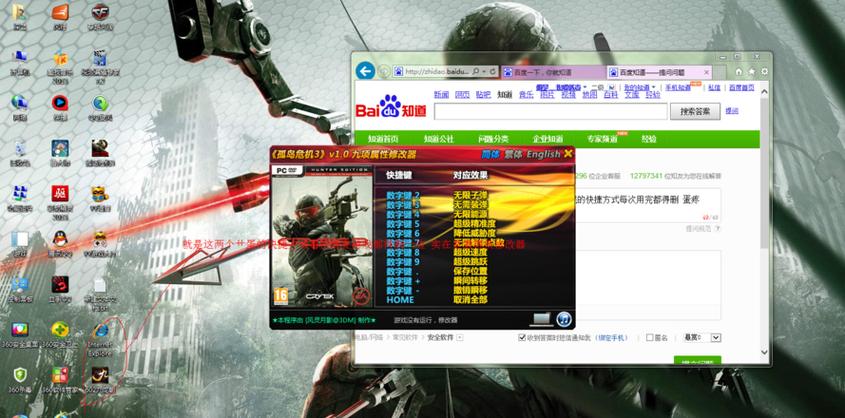845x418 pixels.
Task: Open the 企业知道 menu item
Action: [x=548, y=139]
